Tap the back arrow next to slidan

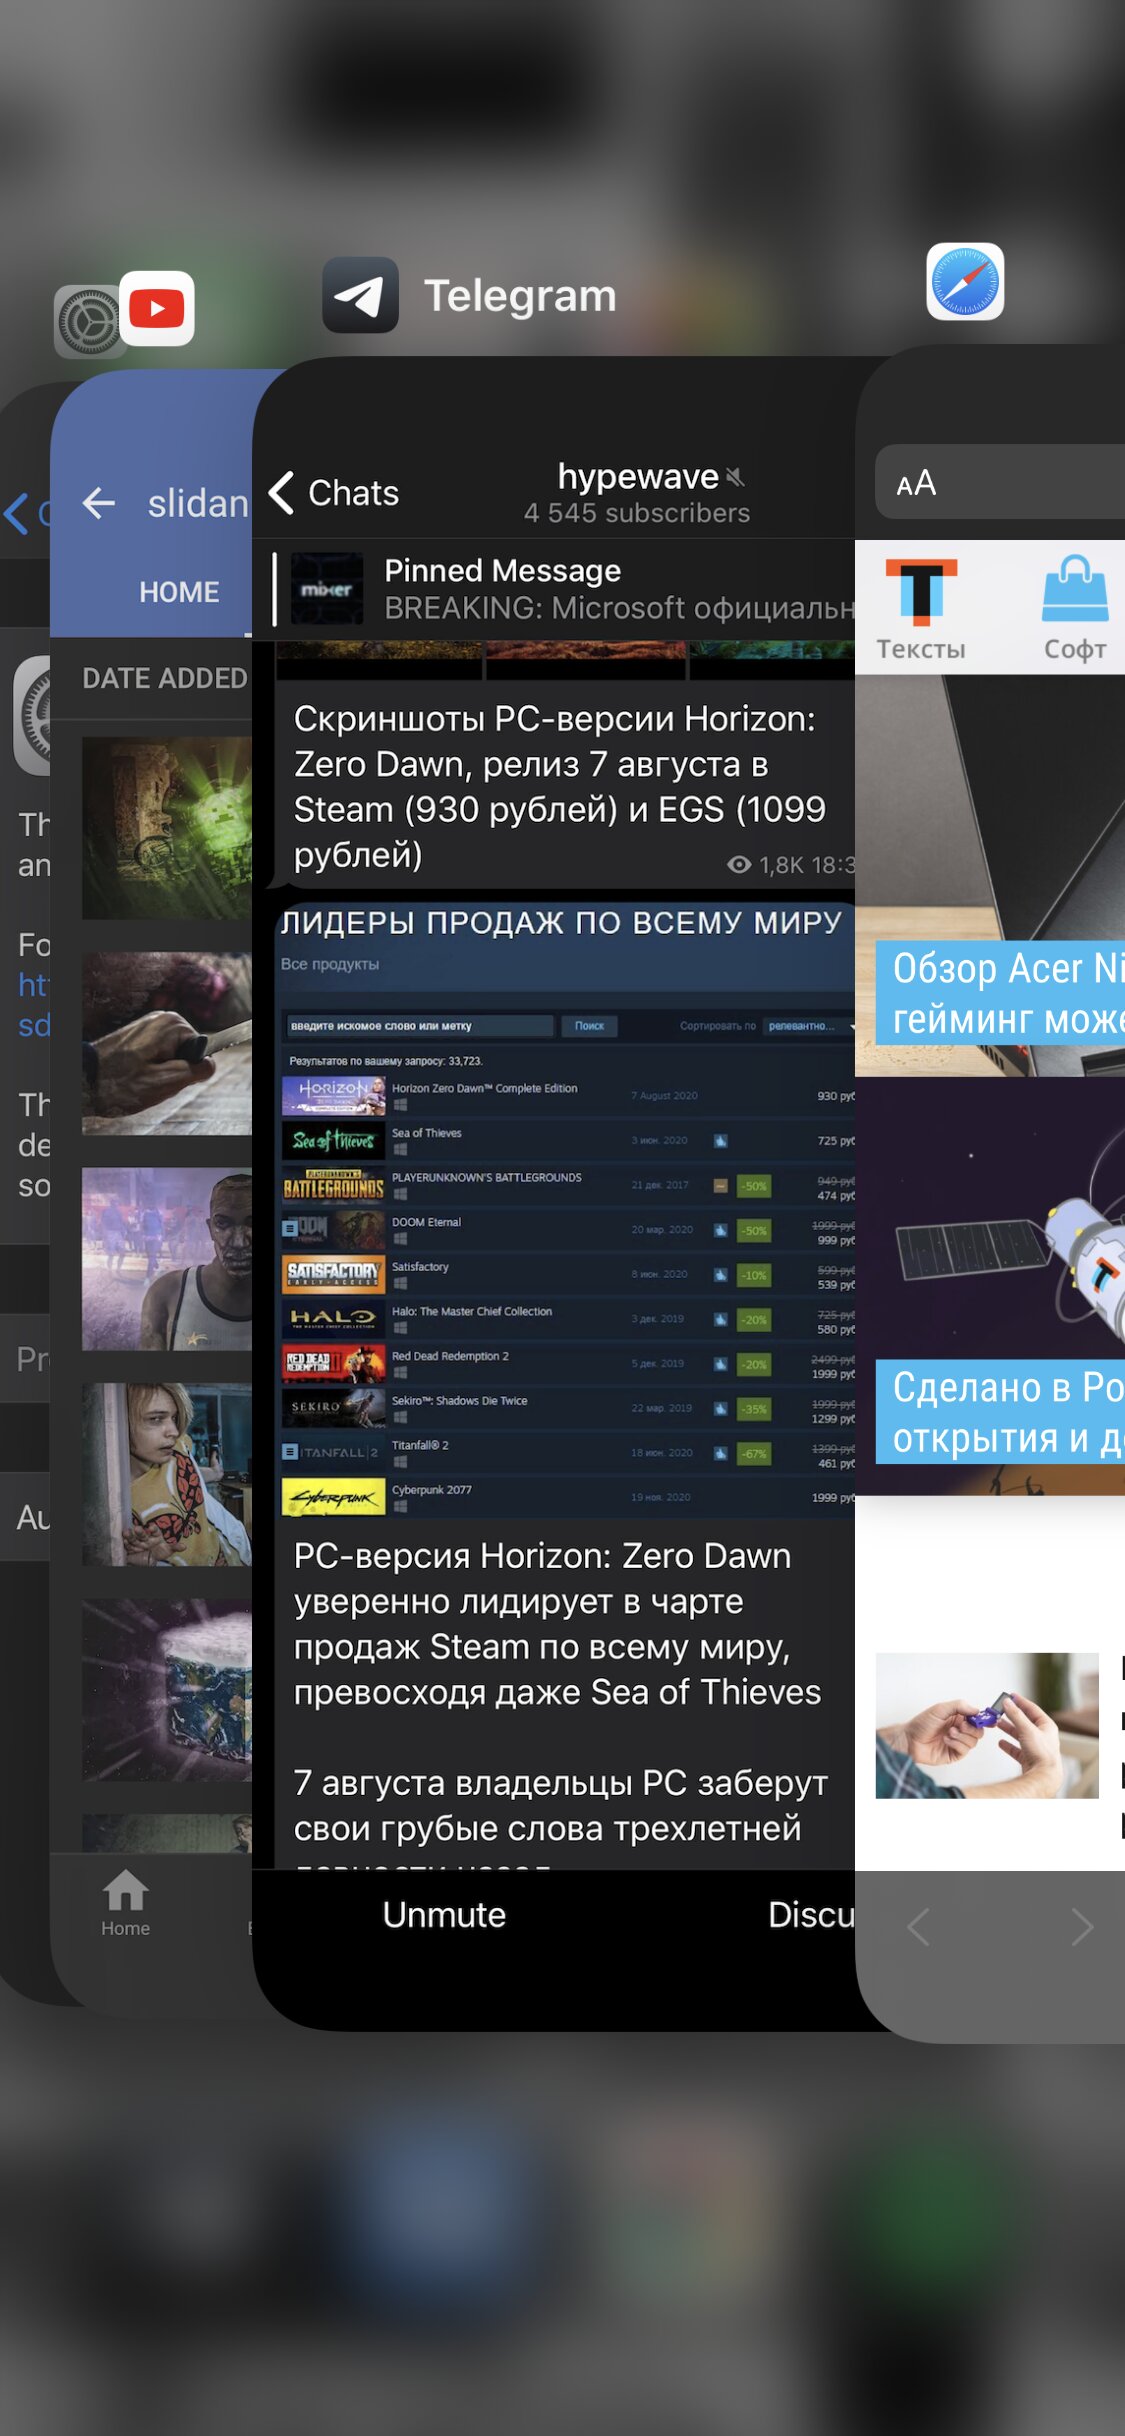tap(99, 503)
